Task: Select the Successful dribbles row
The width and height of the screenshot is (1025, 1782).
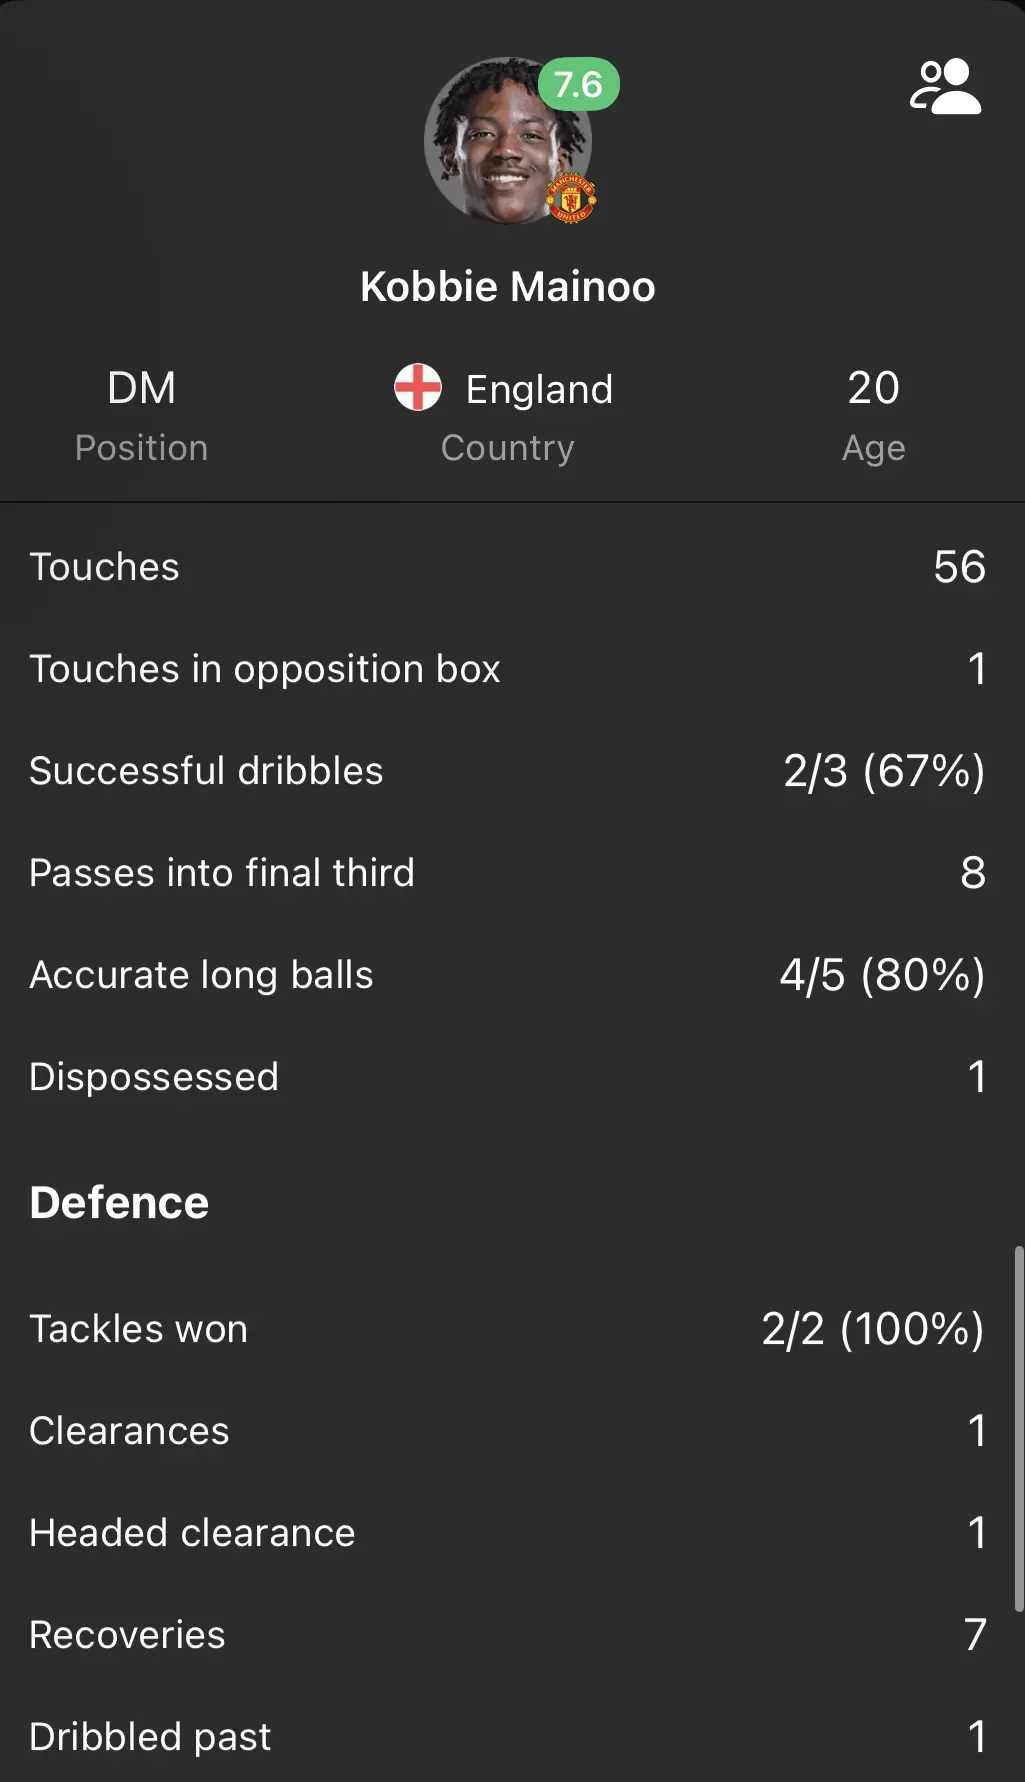Action: point(512,771)
